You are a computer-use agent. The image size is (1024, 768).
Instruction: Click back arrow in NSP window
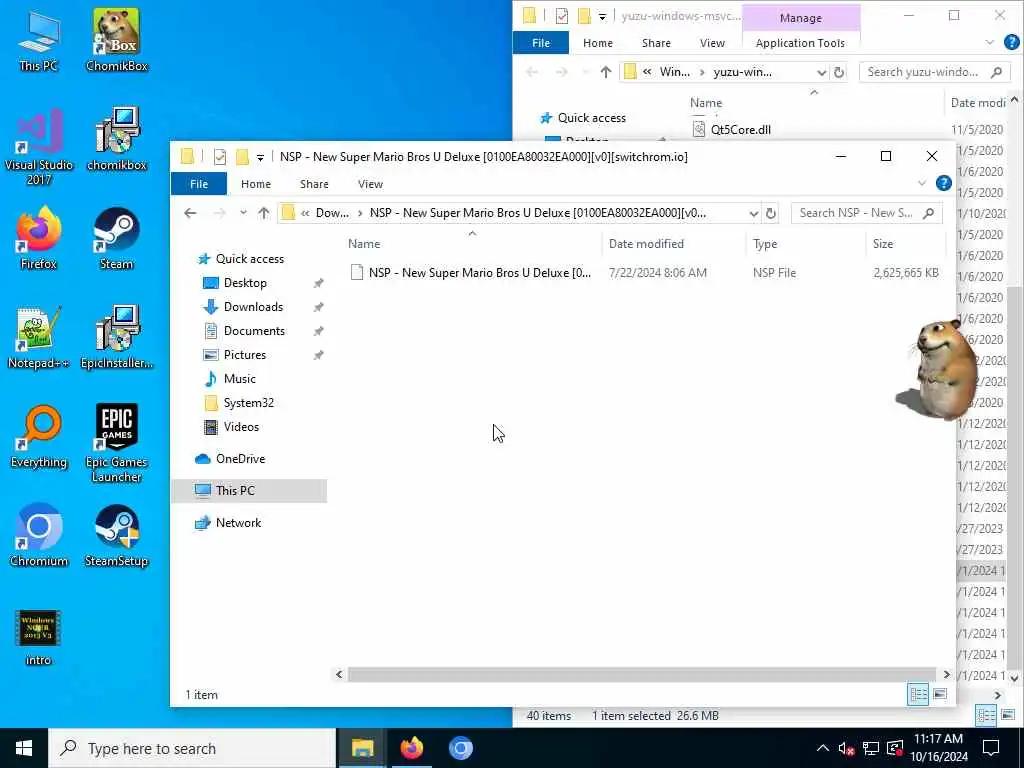click(x=190, y=213)
